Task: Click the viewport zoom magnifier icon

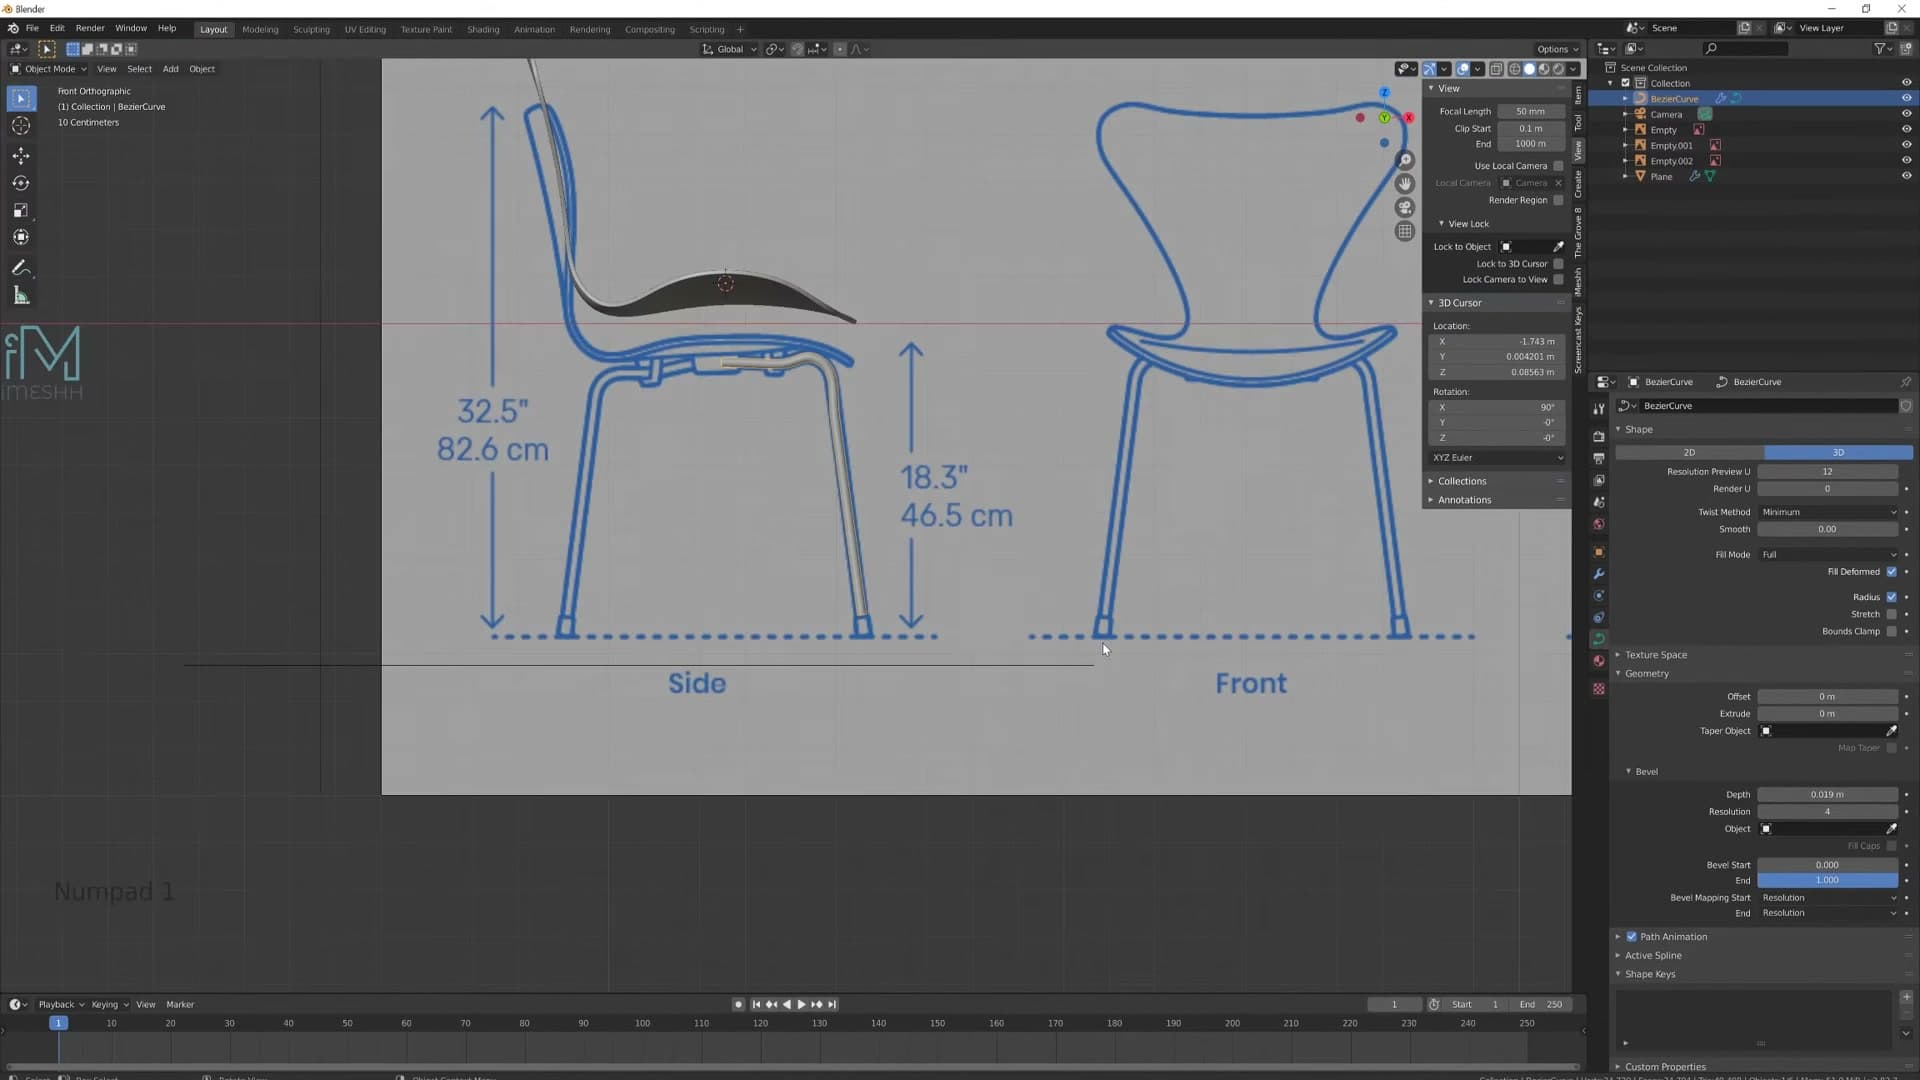Action: click(1405, 160)
